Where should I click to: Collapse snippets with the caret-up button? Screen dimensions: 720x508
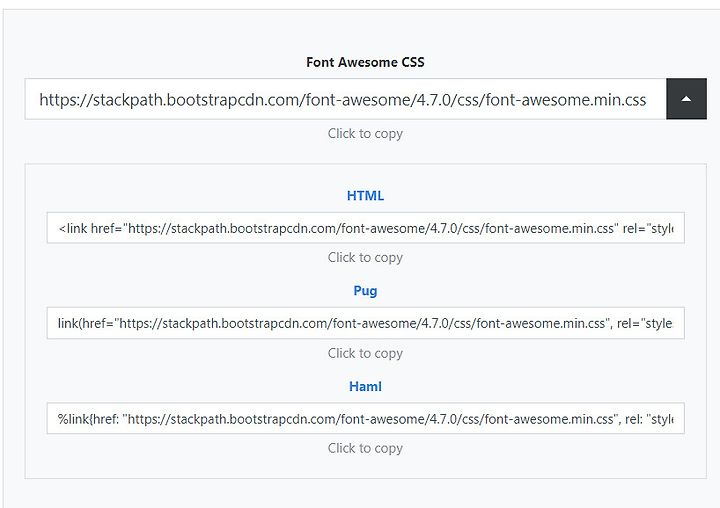(686, 99)
